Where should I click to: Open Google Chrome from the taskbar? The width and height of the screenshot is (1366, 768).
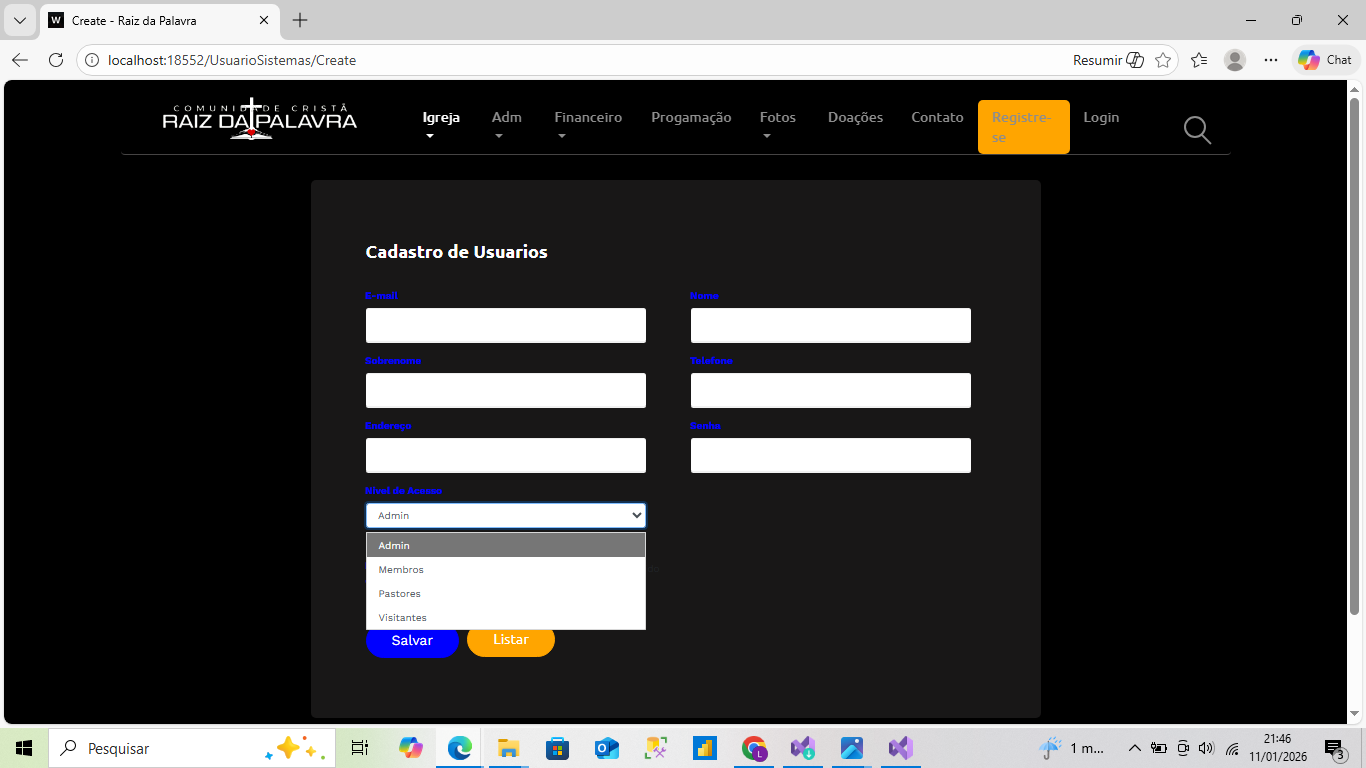(x=754, y=748)
